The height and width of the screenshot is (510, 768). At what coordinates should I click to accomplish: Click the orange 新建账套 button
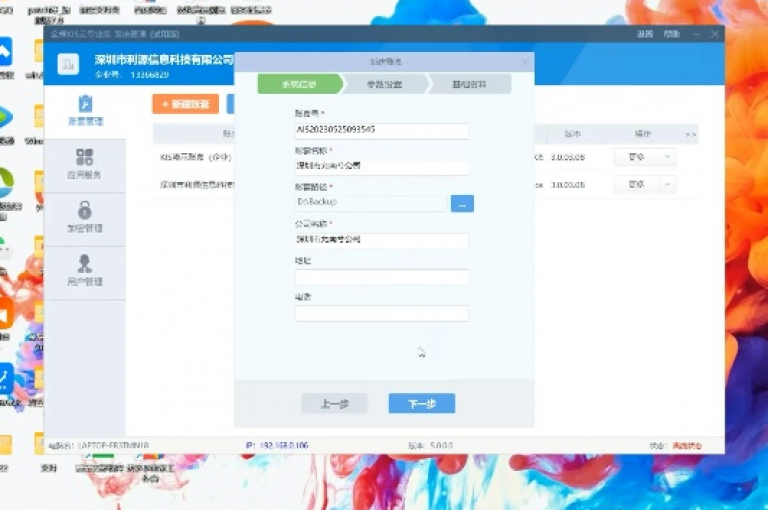(x=185, y=104)
